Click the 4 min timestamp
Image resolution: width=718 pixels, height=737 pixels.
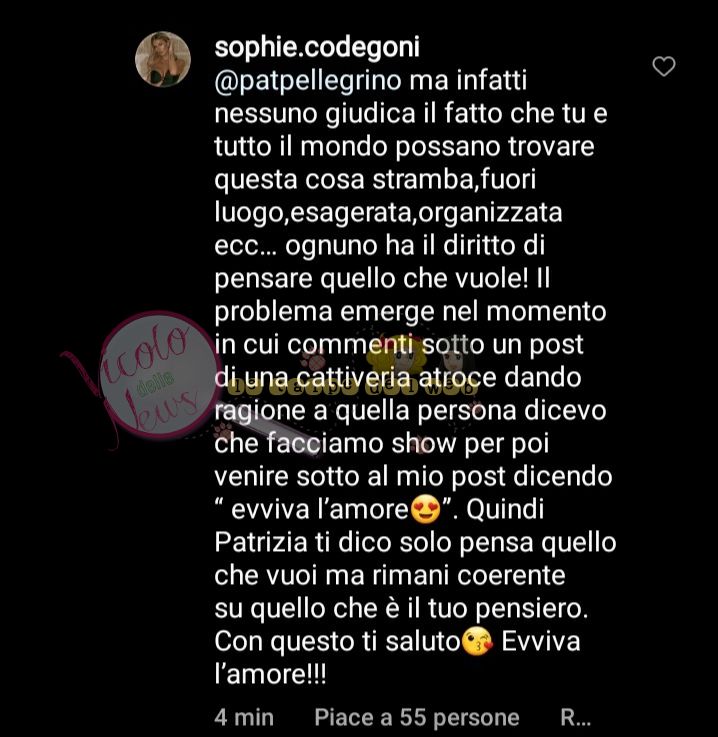pos(244,717)
